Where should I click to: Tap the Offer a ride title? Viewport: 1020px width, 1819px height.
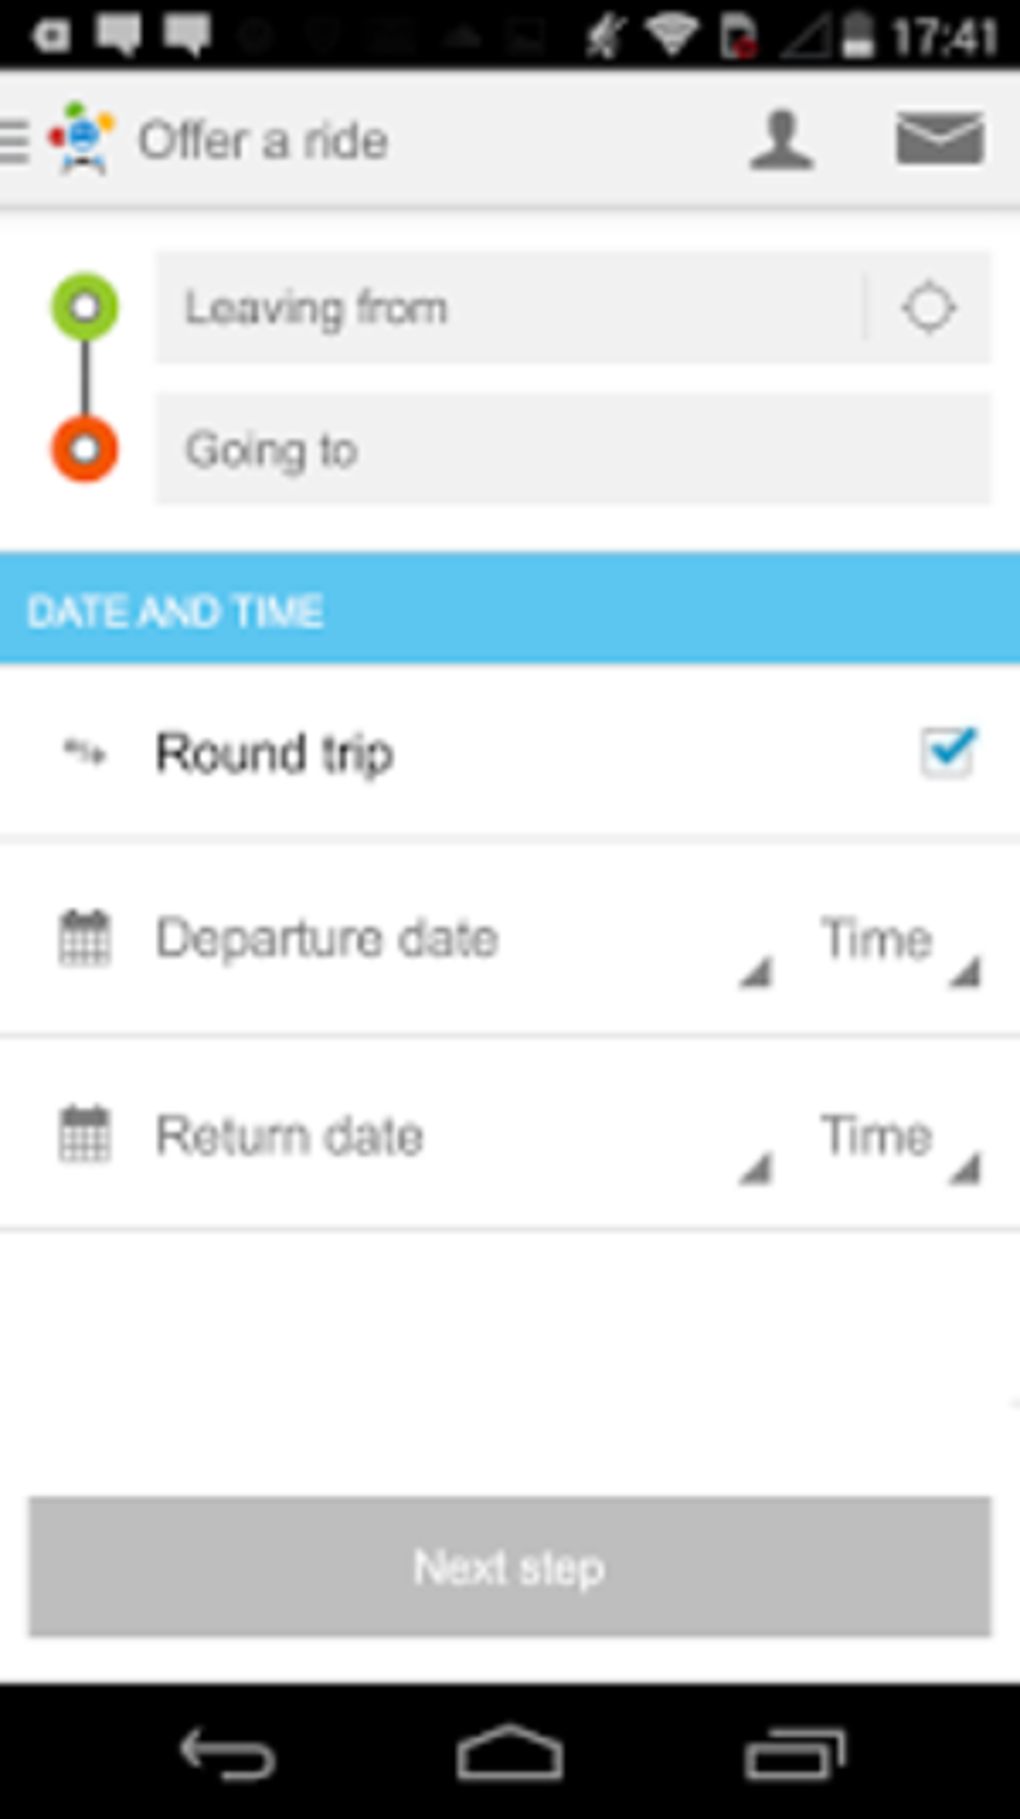[263, 140]
